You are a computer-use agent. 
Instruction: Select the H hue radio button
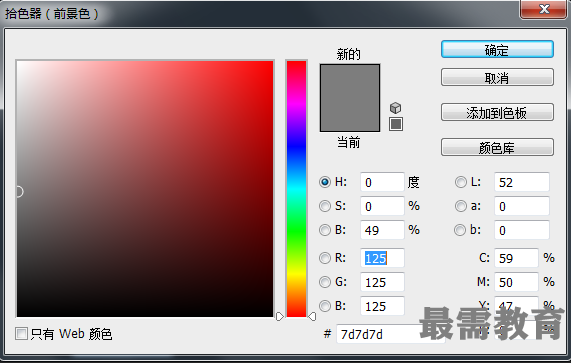(324, 182)
